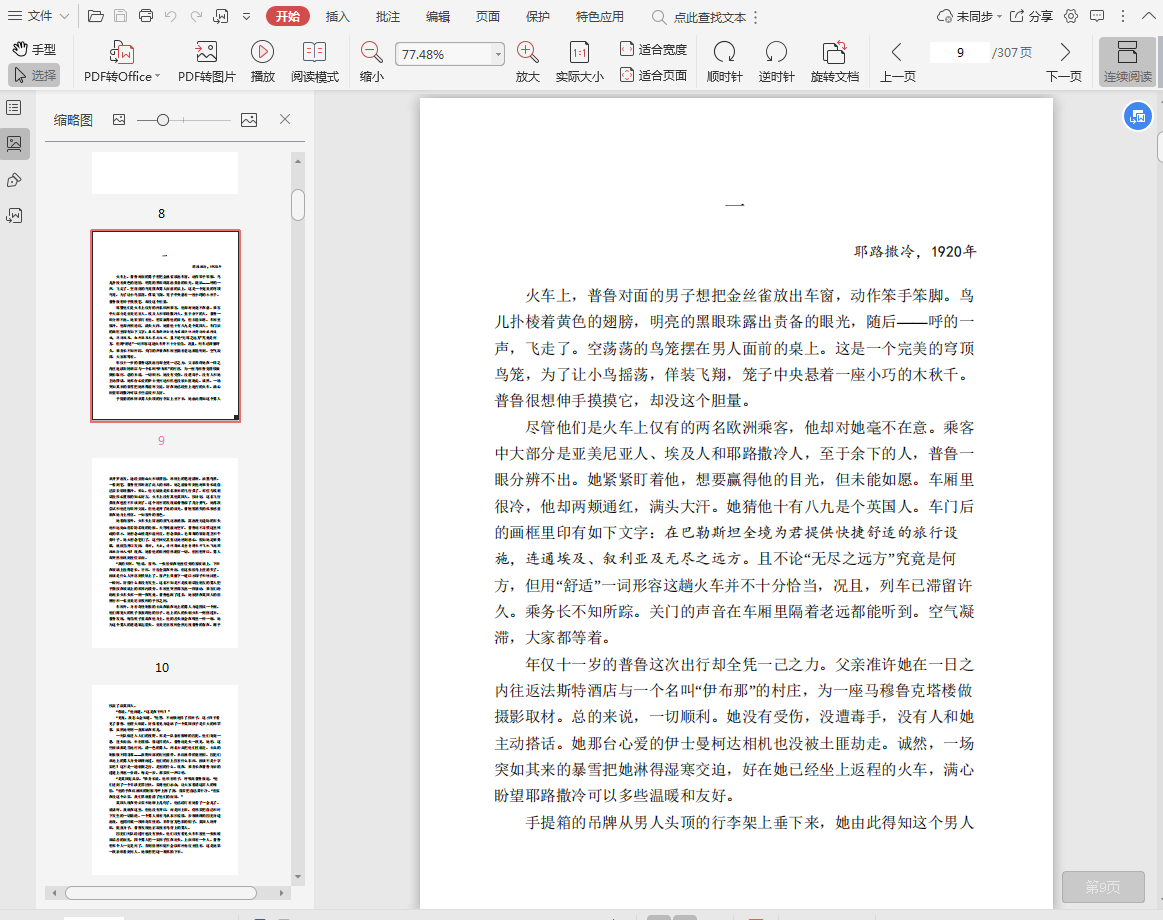Image resolution: width=1163 pixels, height=920 pixels.
Task: Go to 下一页 next page
Action: coord(1064,52)
